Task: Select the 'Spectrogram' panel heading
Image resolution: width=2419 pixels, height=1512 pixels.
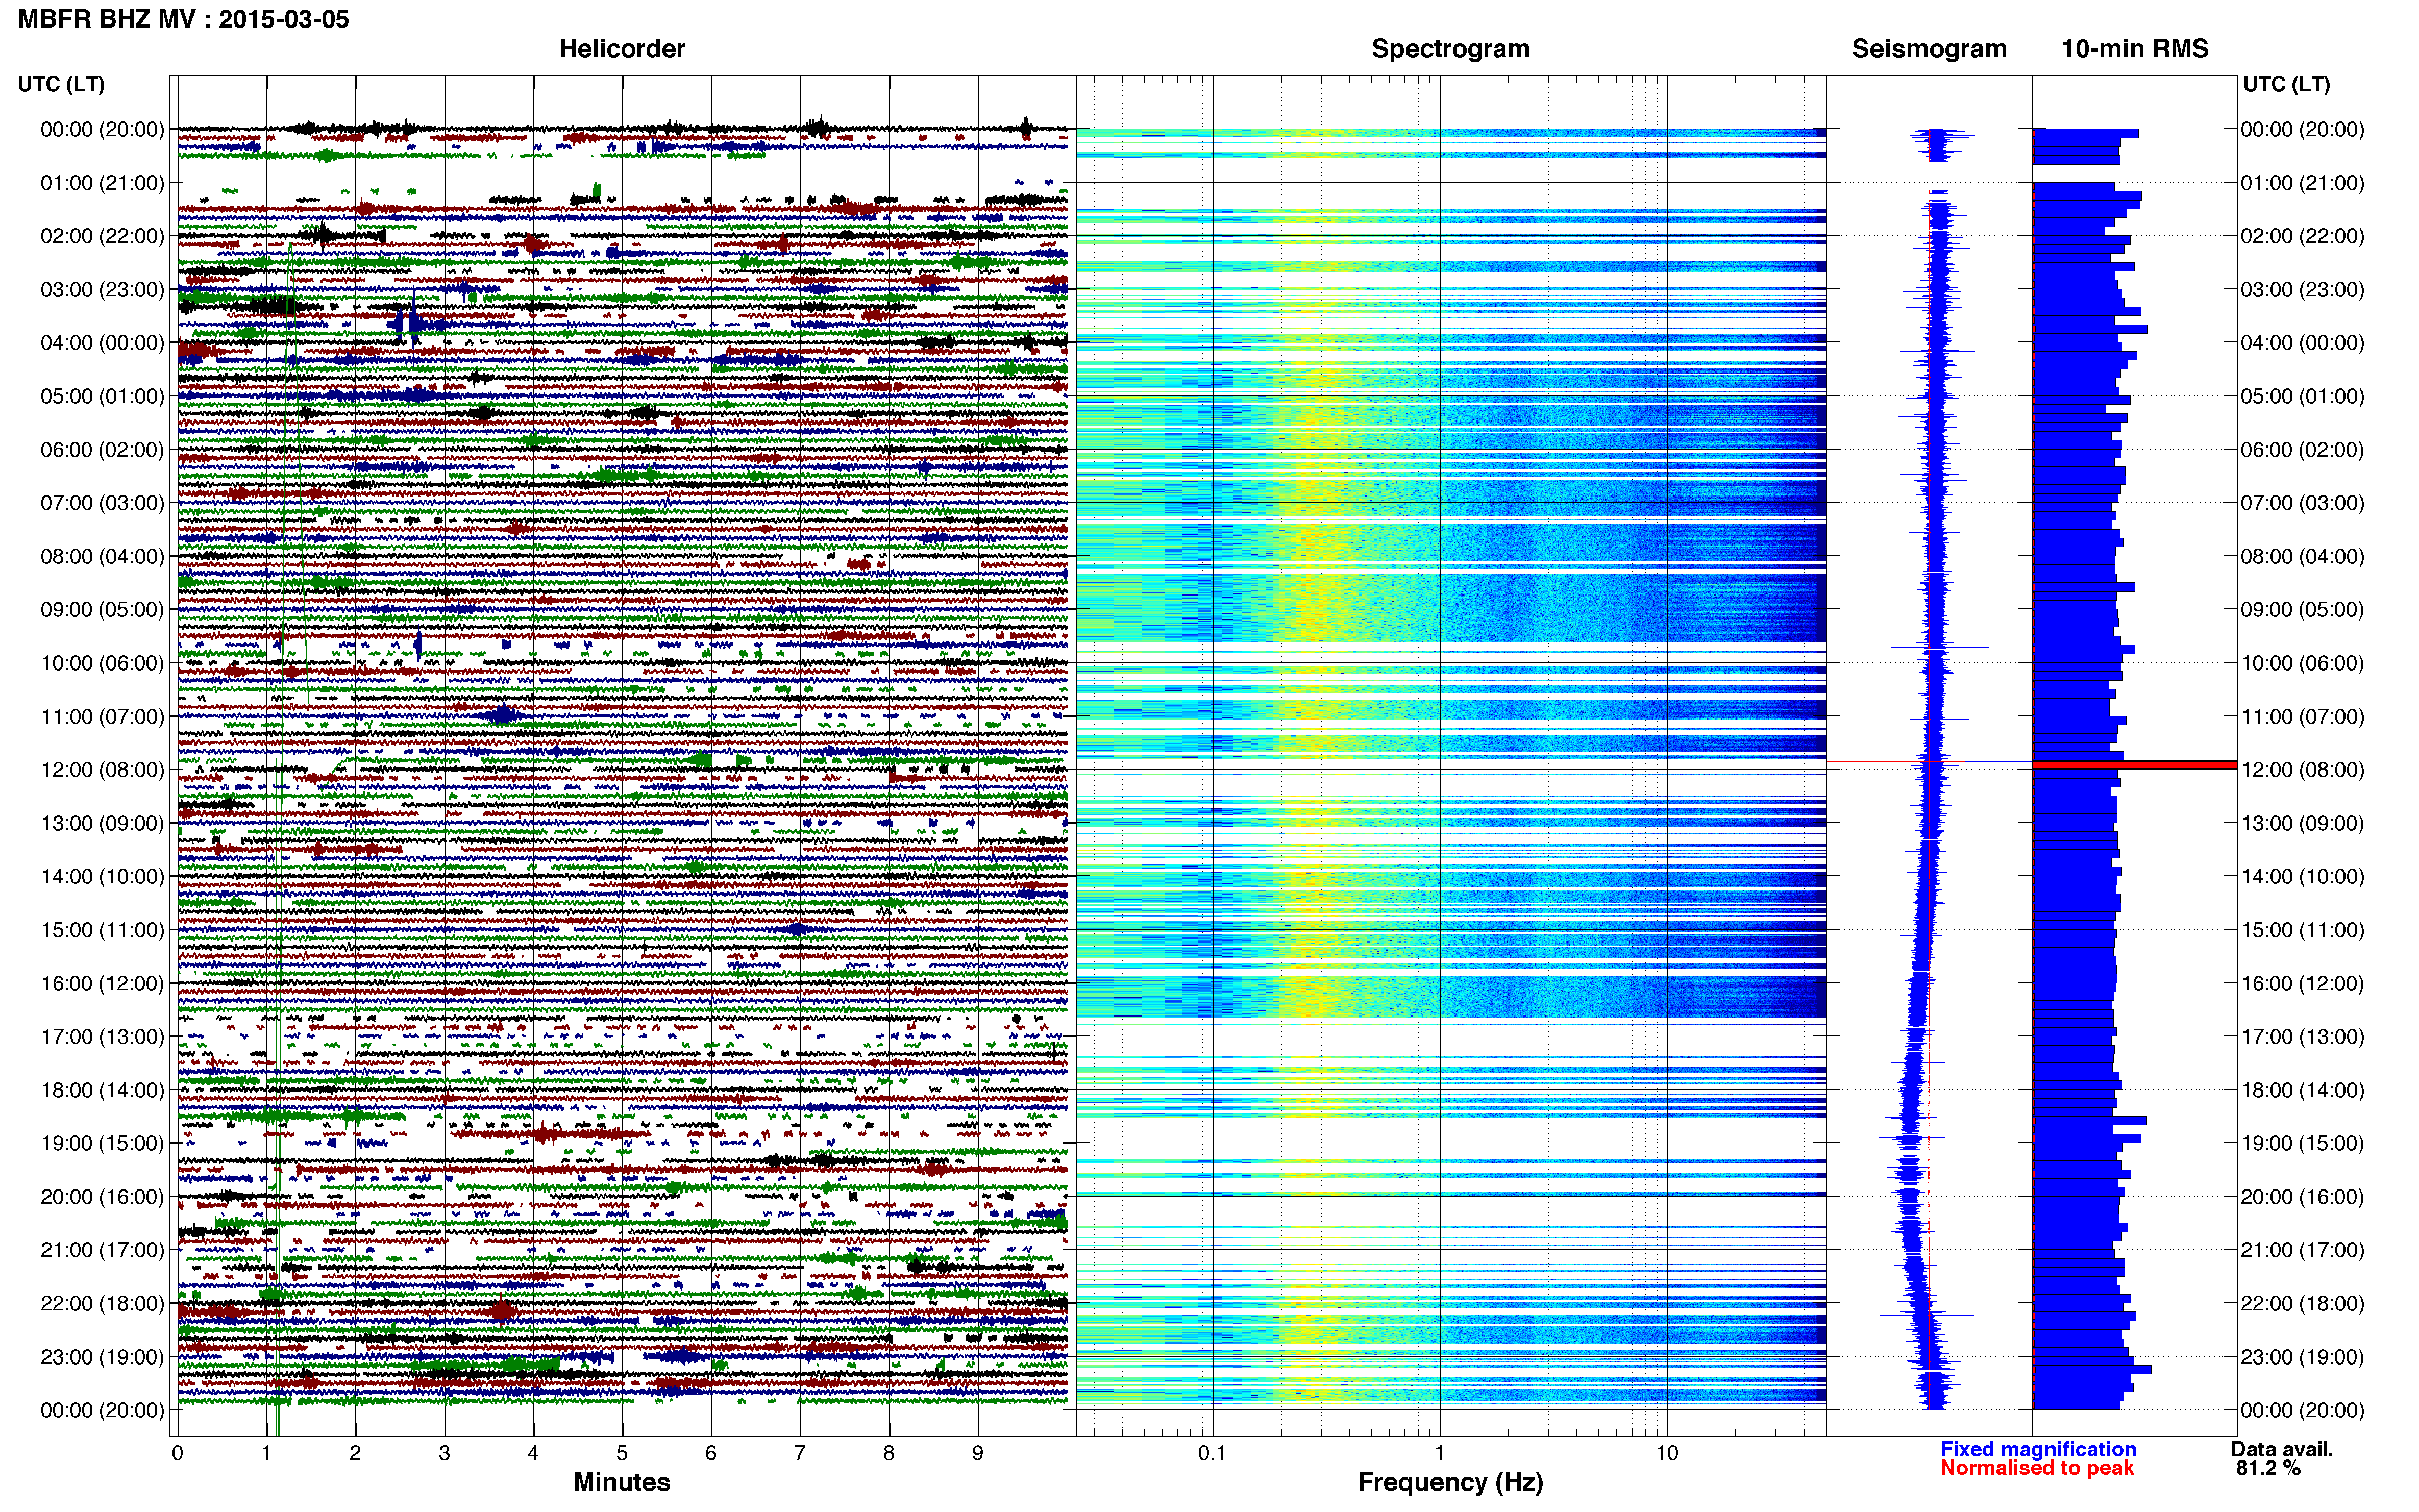Action: coord(1450,49)
